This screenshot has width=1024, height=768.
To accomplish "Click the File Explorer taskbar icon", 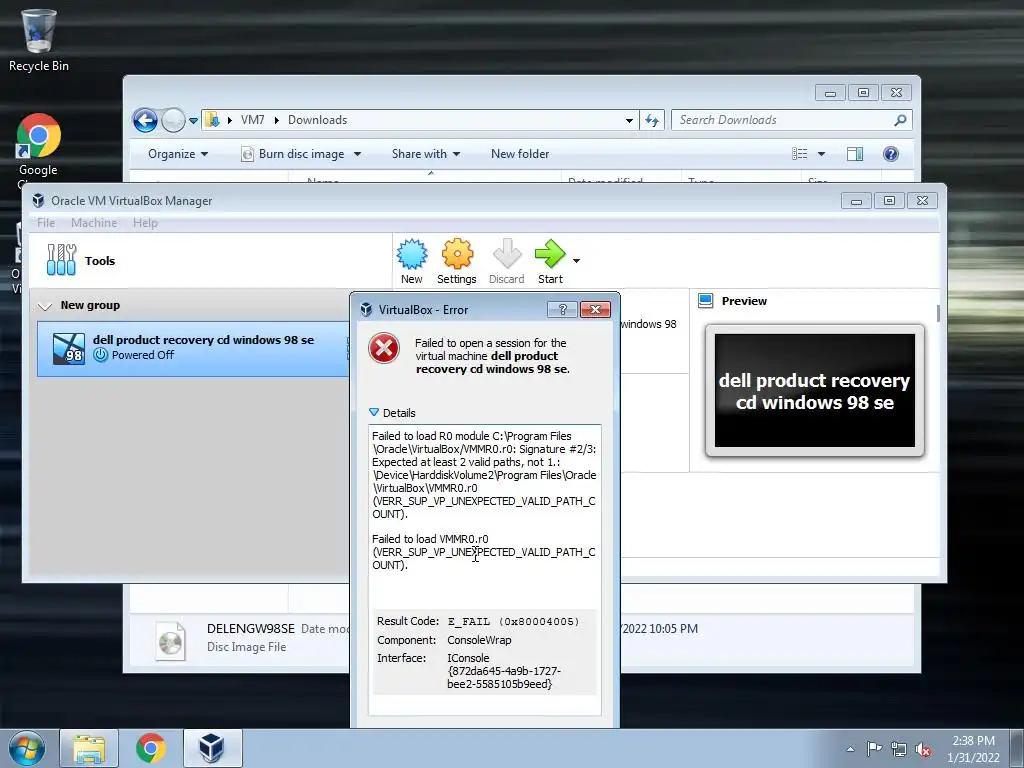I will (x=89, y=748).
